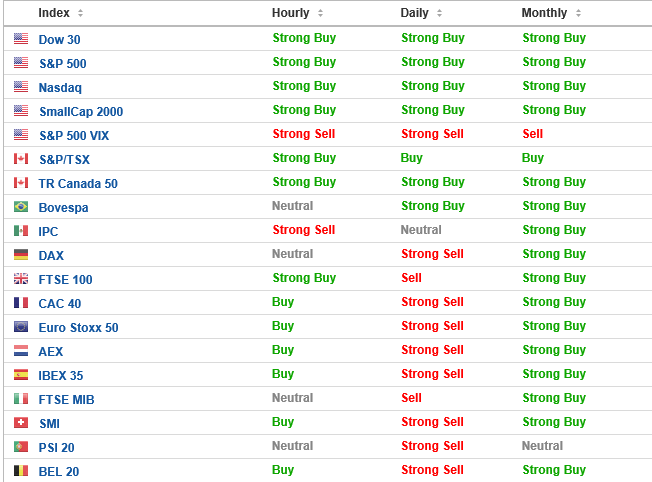Open the FTSE MIB index link
The height and width of the screenshot is (482, 652).
click(66, 400)
